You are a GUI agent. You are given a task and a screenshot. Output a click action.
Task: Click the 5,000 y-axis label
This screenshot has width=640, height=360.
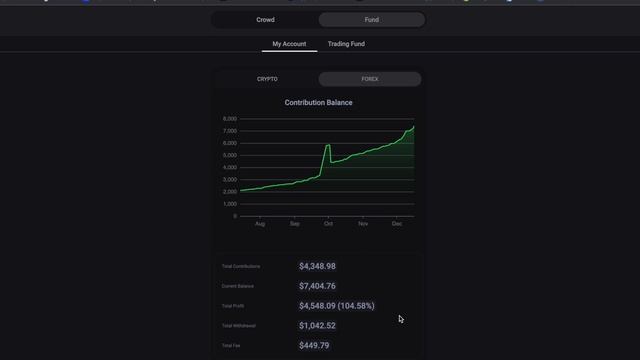tap(230, 155)
